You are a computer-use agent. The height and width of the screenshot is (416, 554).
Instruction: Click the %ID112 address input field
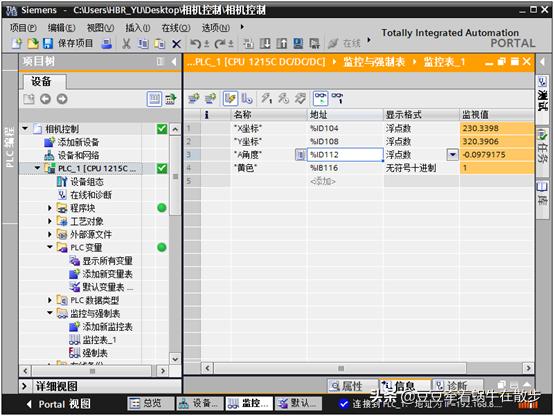point(346,154)
